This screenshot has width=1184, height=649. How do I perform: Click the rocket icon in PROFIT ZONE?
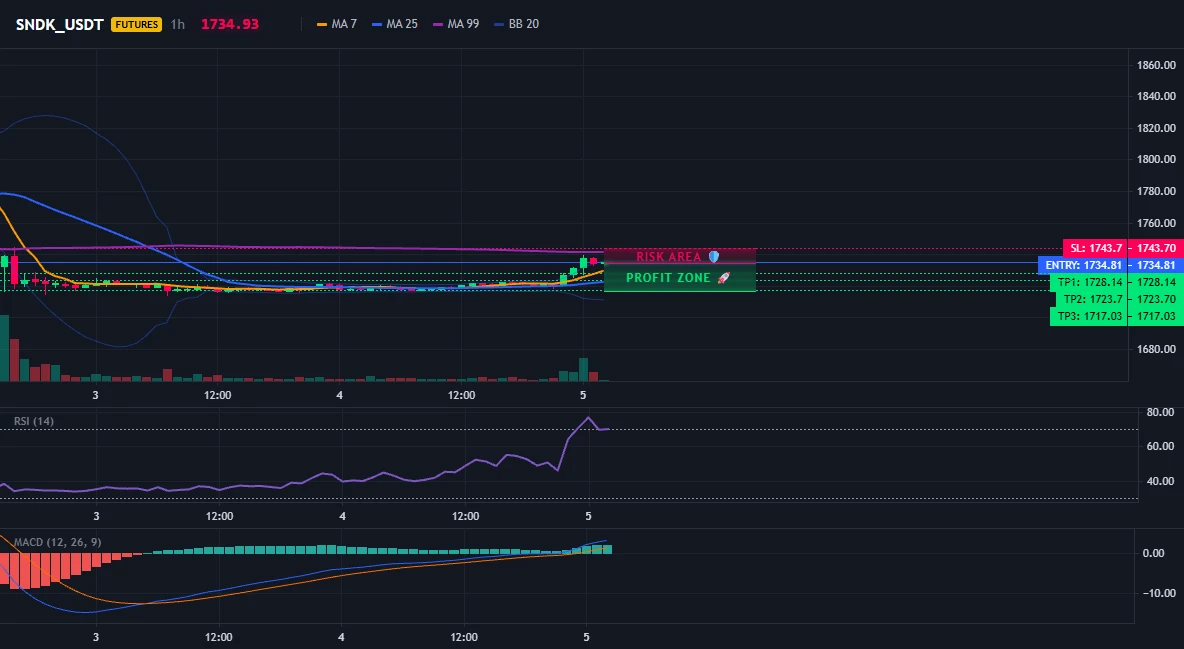(x=723, y=278)
